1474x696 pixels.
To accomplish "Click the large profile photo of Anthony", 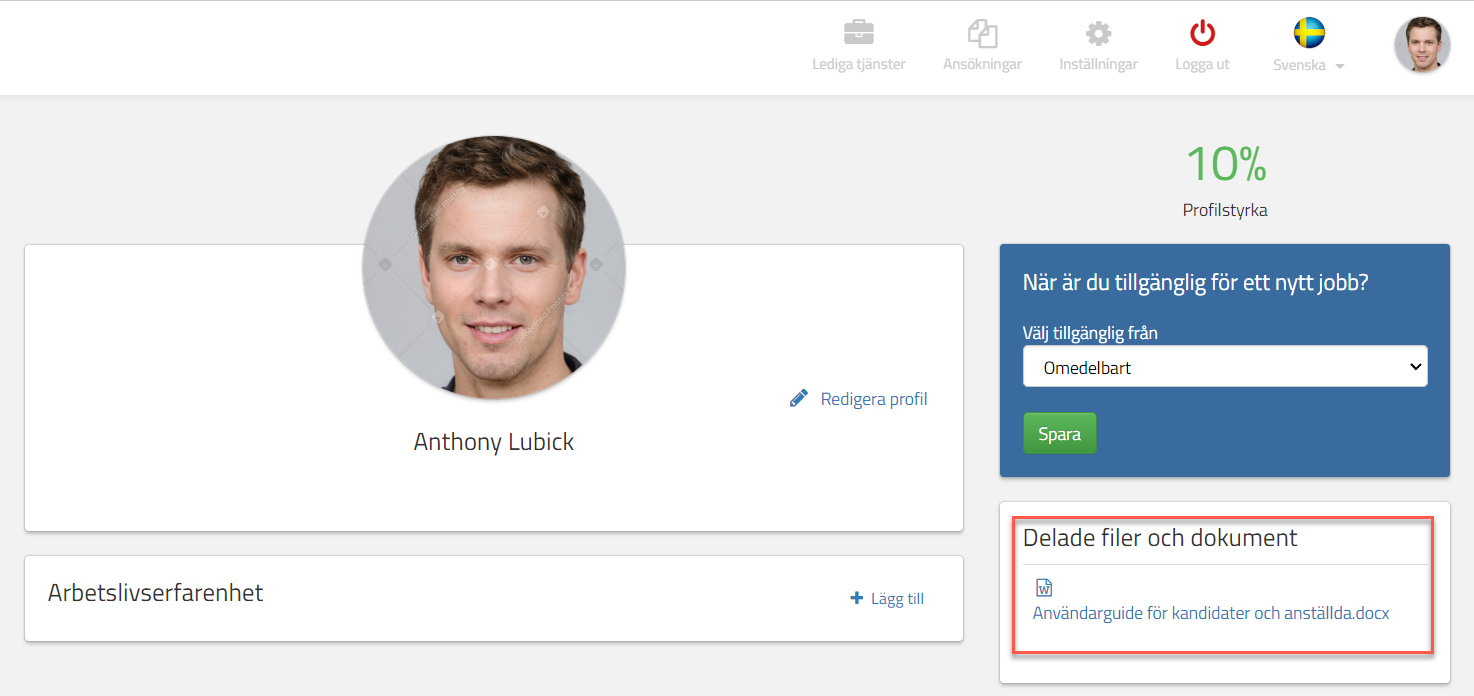I will tap(494, 267).
